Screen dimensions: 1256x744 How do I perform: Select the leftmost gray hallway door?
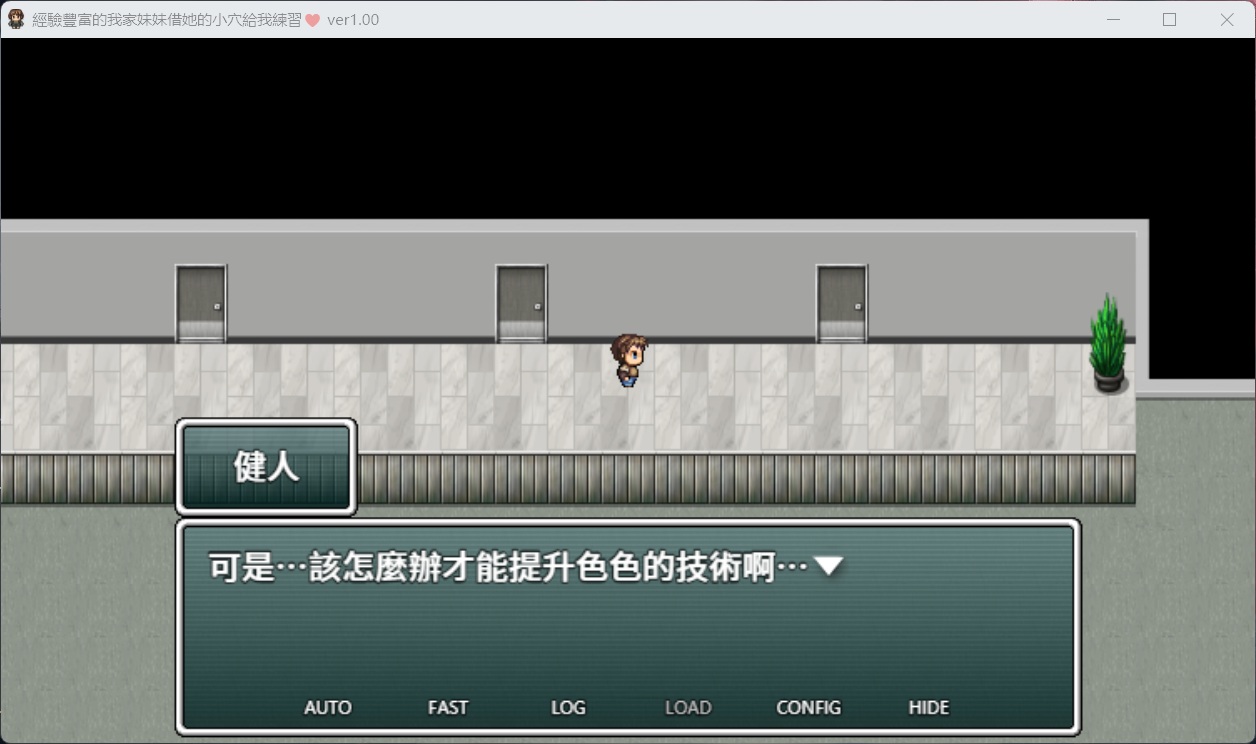click(201, 303)
